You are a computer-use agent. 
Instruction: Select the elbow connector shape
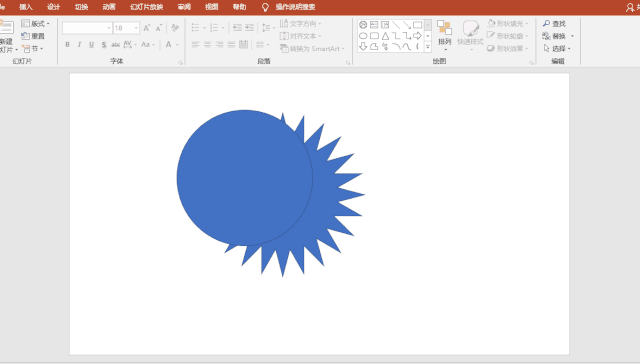(396, 36)
